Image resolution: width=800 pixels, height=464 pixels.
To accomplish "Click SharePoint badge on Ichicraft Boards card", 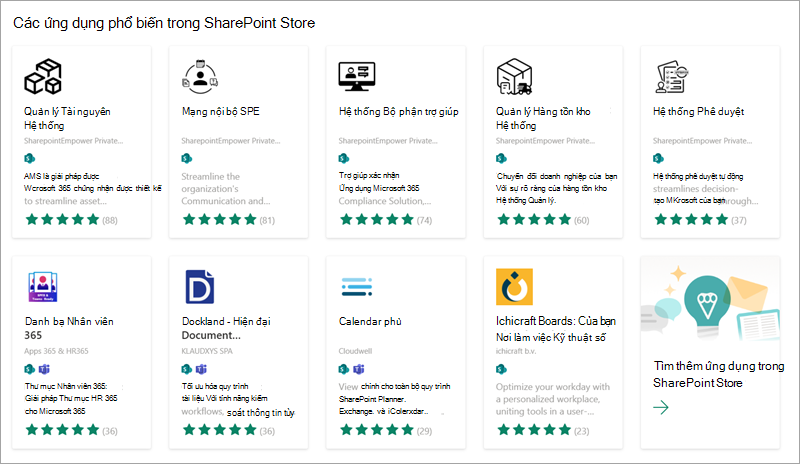I will tap(501, 369).
